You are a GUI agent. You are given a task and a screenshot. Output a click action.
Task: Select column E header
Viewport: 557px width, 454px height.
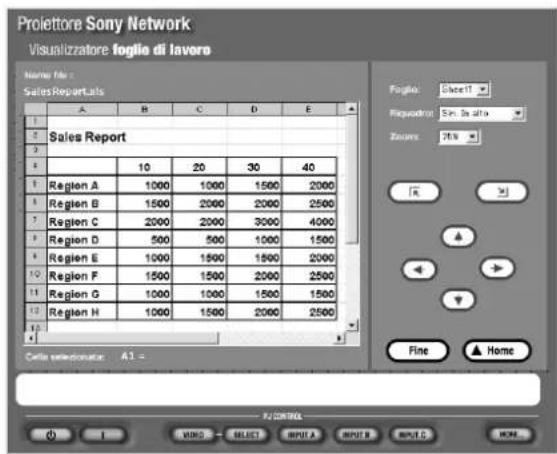(x=309, y=109)
